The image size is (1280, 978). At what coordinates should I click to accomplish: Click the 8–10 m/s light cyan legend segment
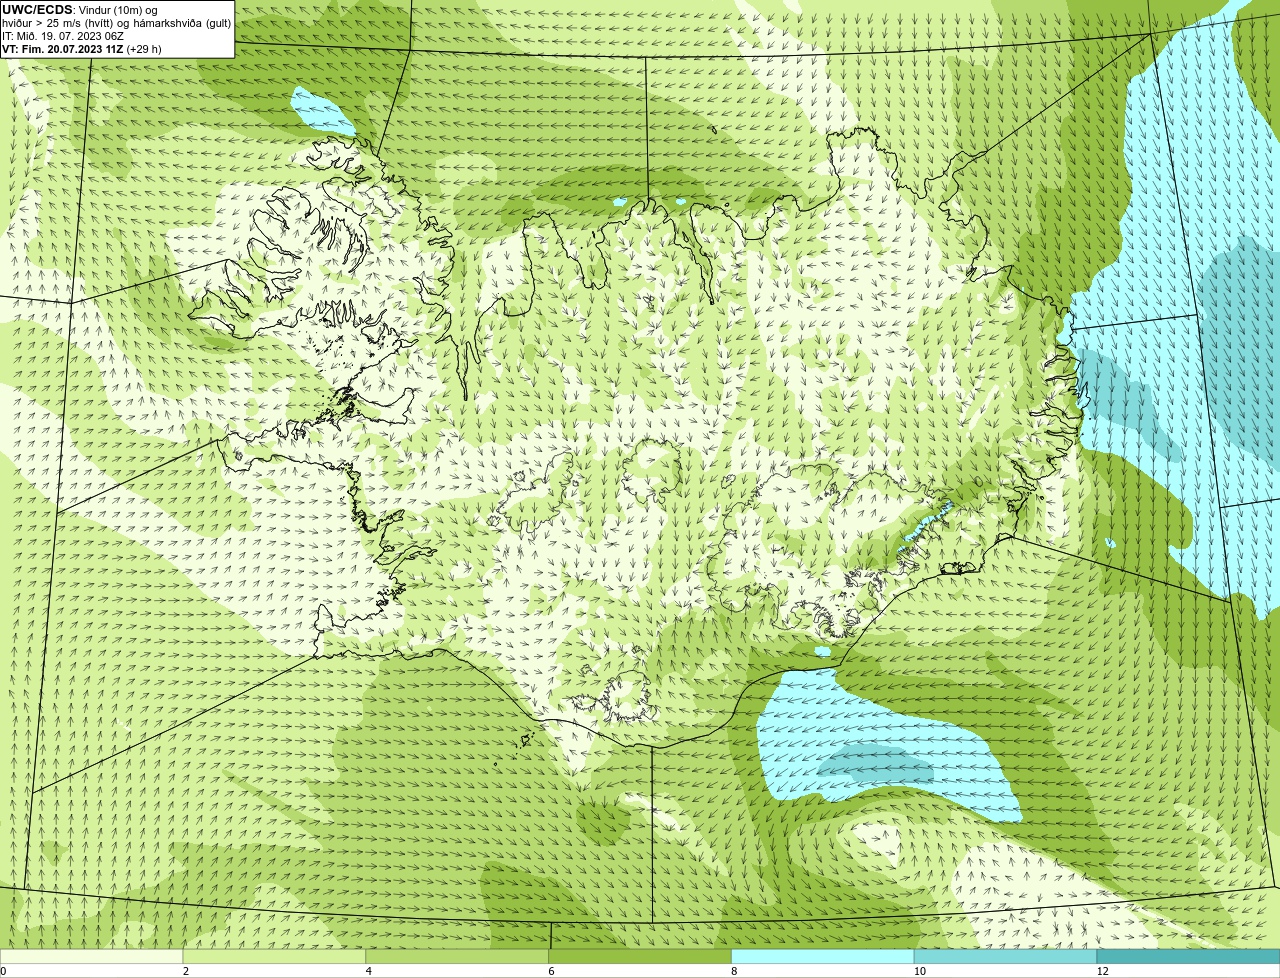point(823,956)
